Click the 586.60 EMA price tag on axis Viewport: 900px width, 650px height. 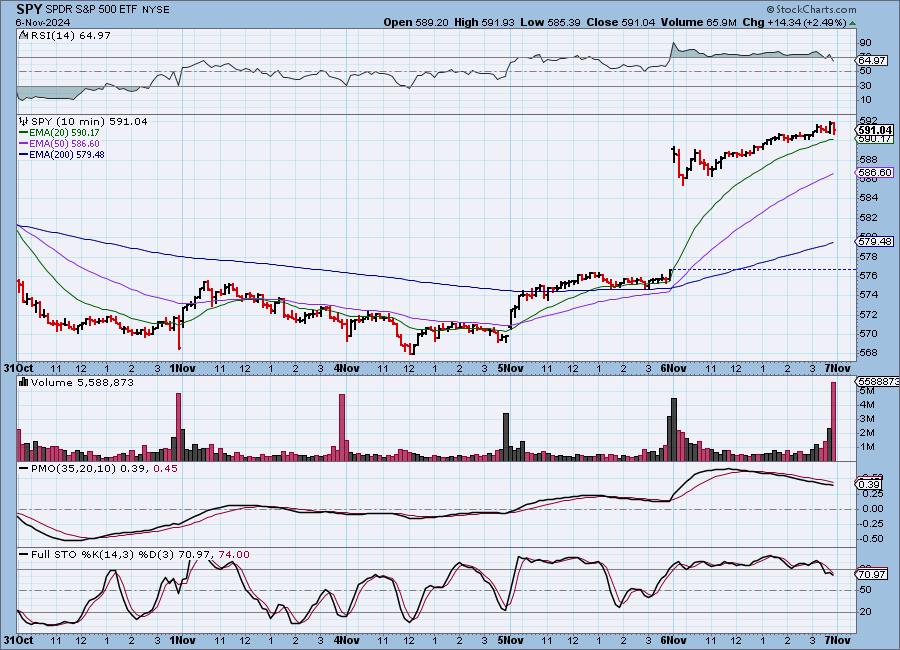click(x=875, y=172)
